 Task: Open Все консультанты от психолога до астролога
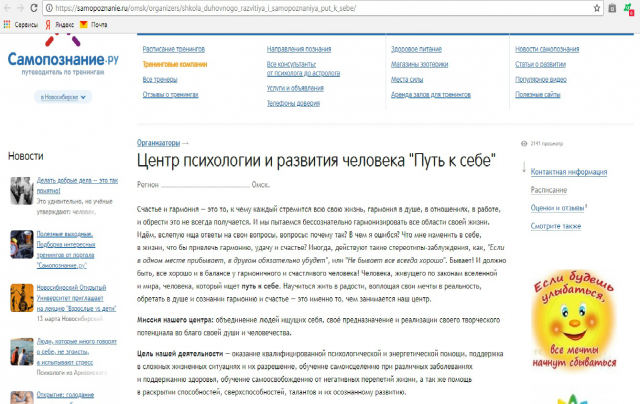(303, 69)
